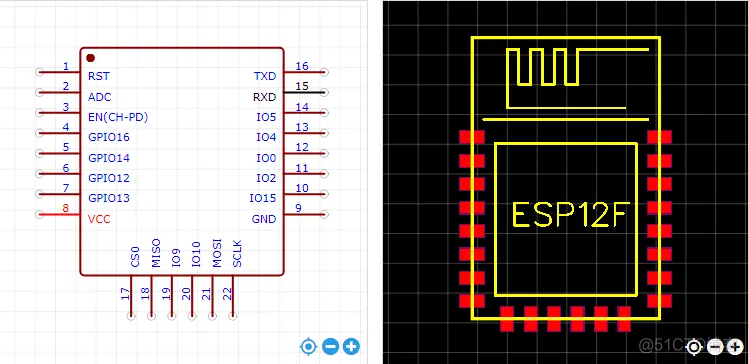Select the red pin number 8
The width and height of the screenshot is (748, 364).
66,208
